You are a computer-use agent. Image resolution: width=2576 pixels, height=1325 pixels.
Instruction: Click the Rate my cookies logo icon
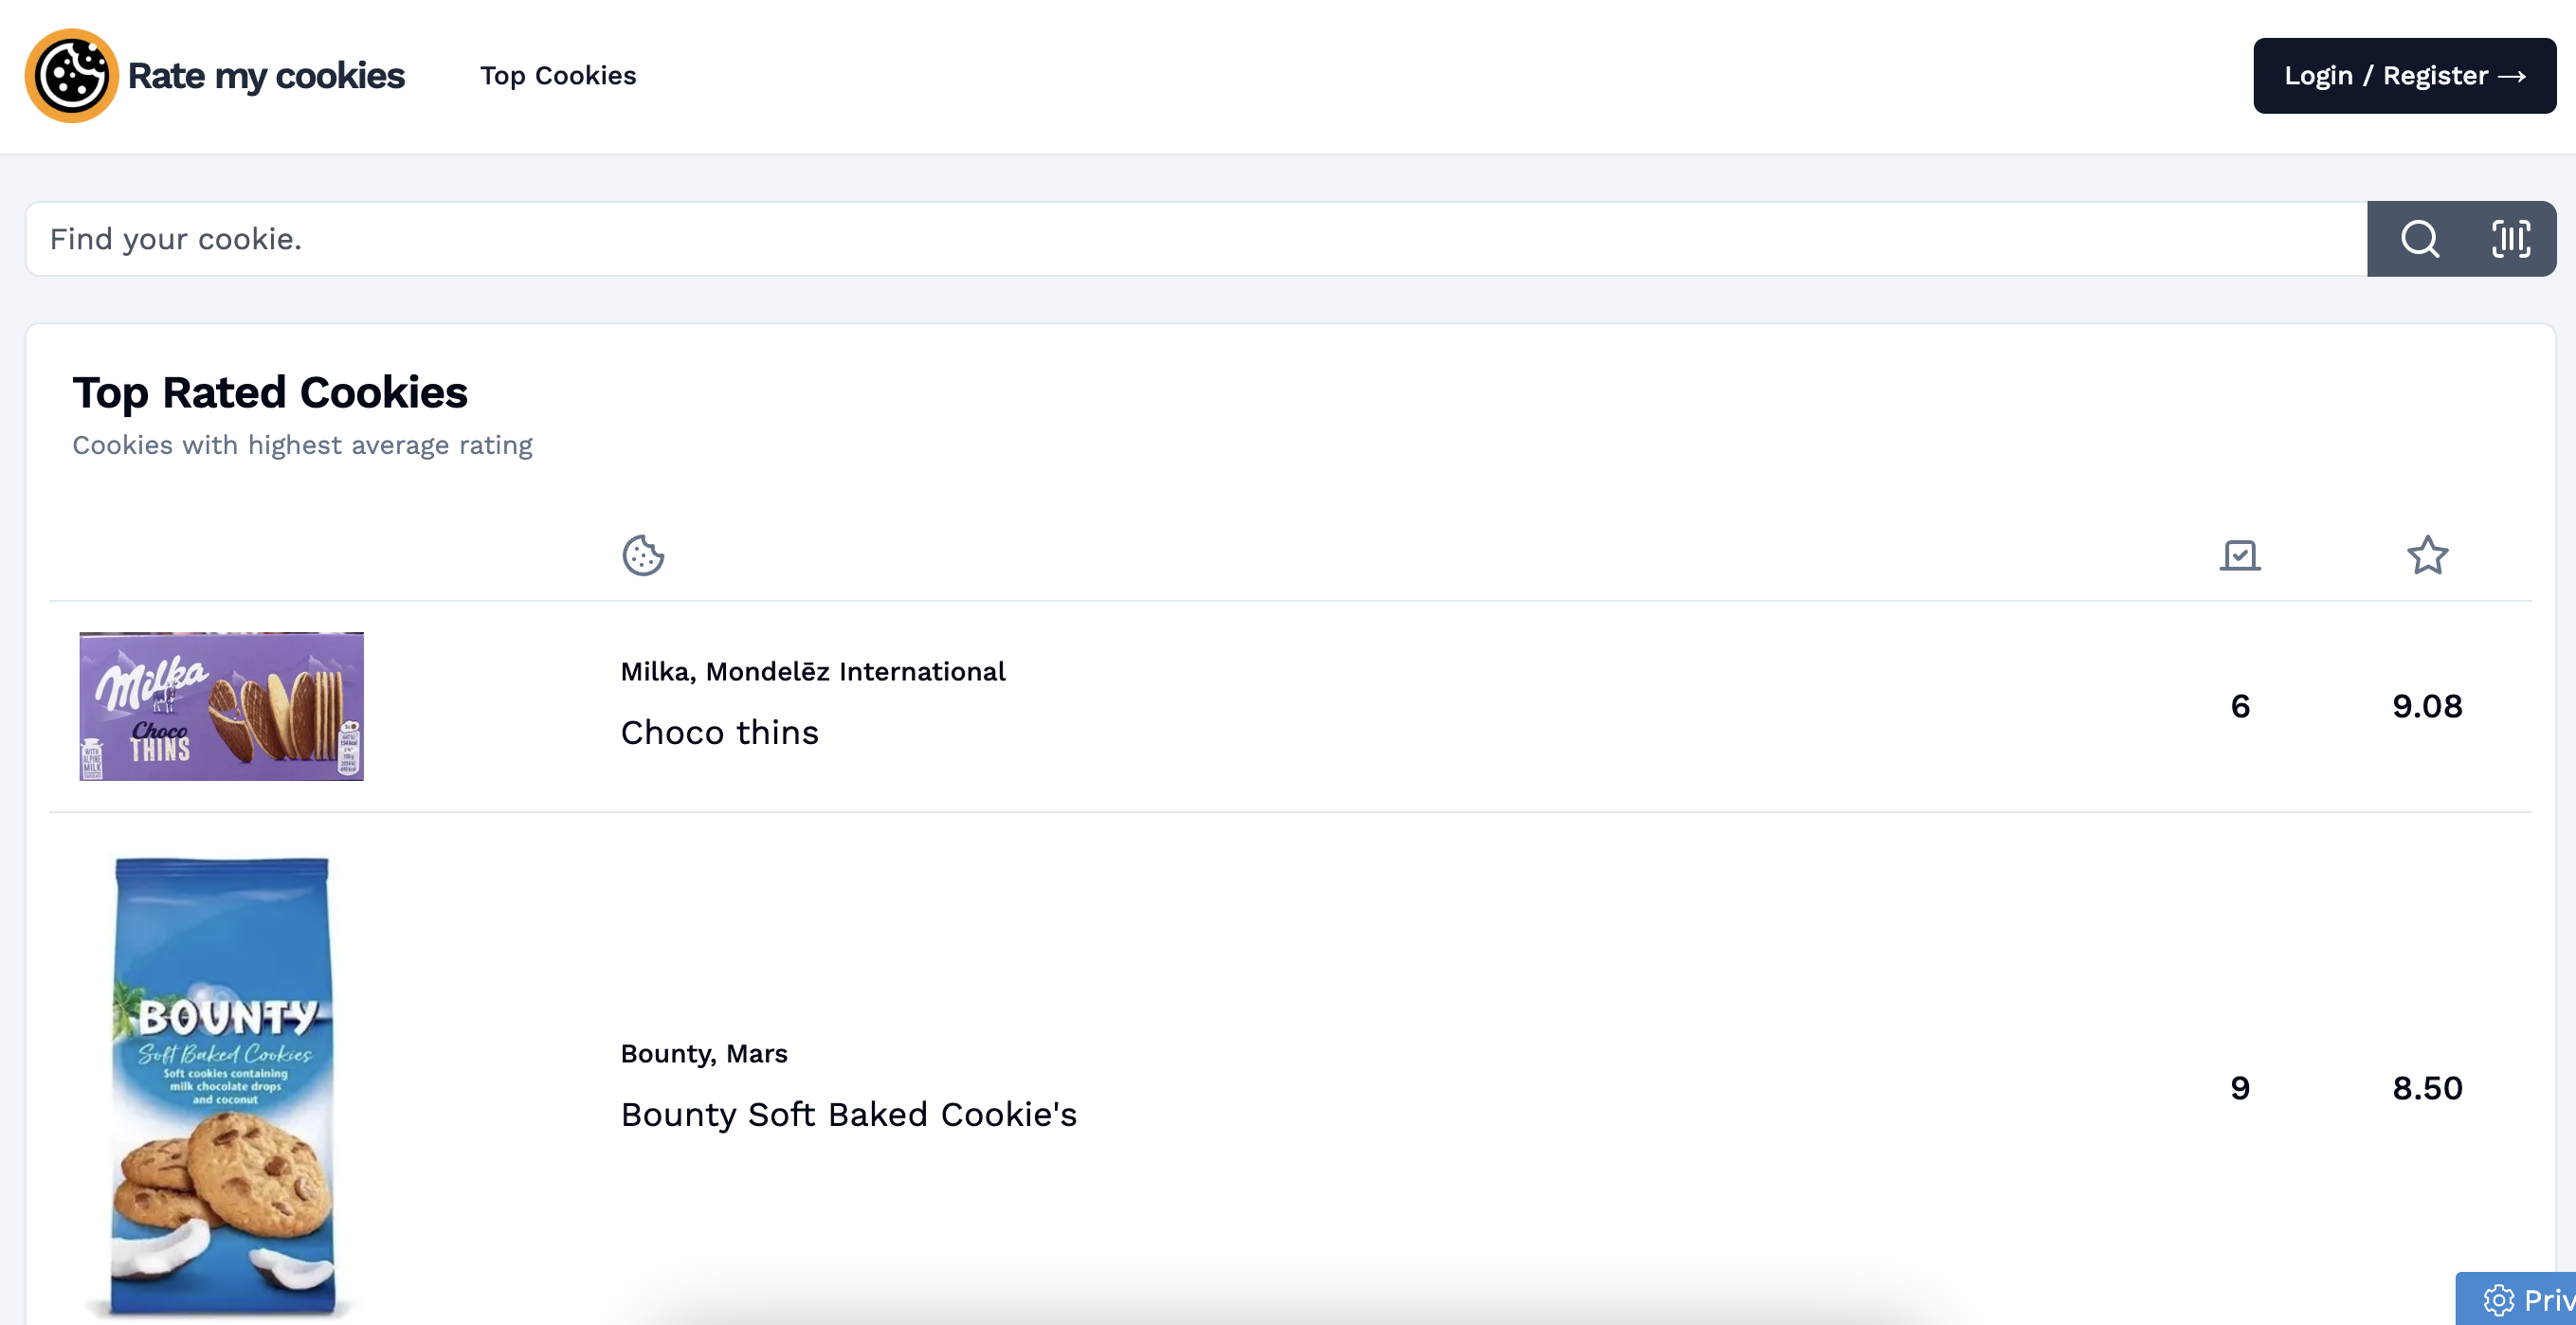[x=71, y=76]
